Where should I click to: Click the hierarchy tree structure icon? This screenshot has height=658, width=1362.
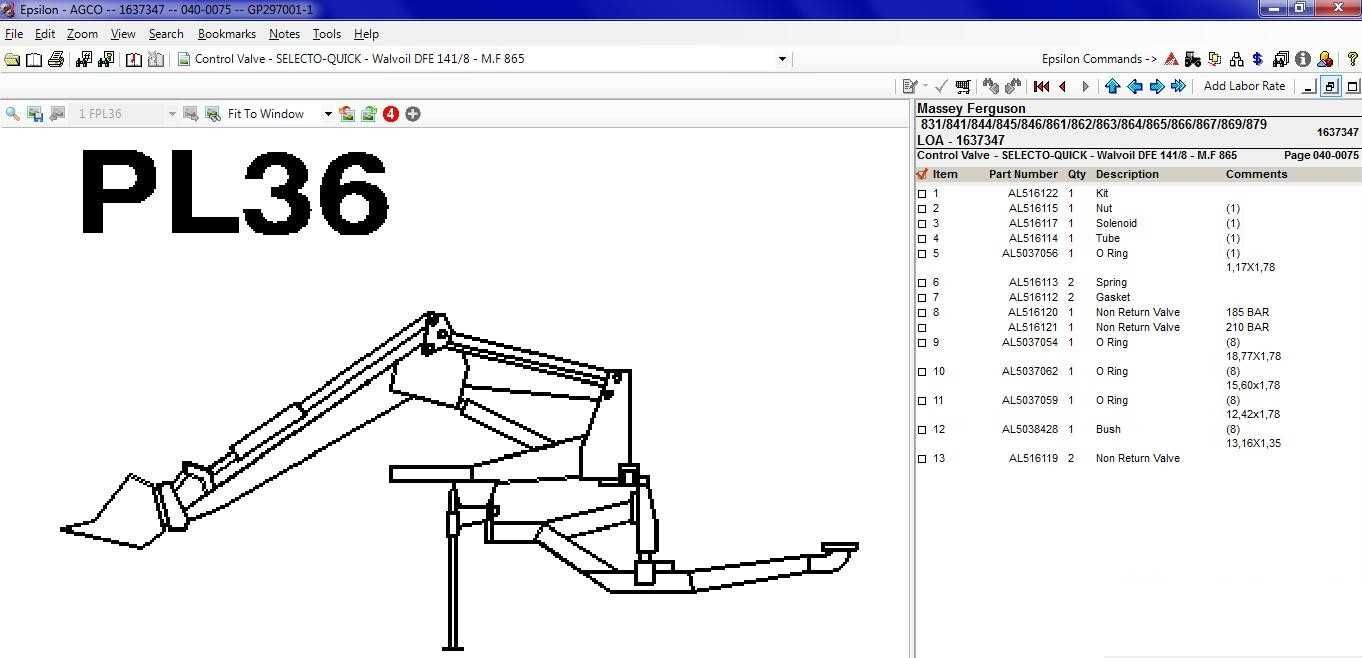point(1237,59)
